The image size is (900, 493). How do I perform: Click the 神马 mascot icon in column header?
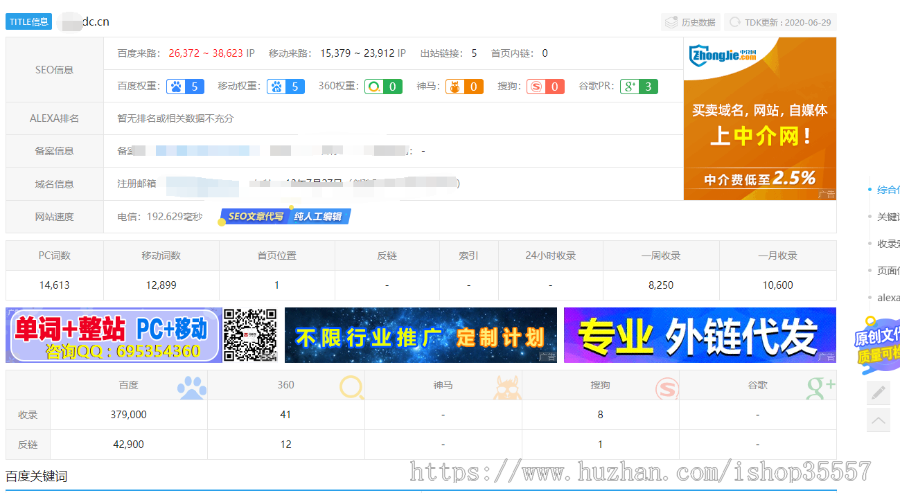(x=507, y=387)
